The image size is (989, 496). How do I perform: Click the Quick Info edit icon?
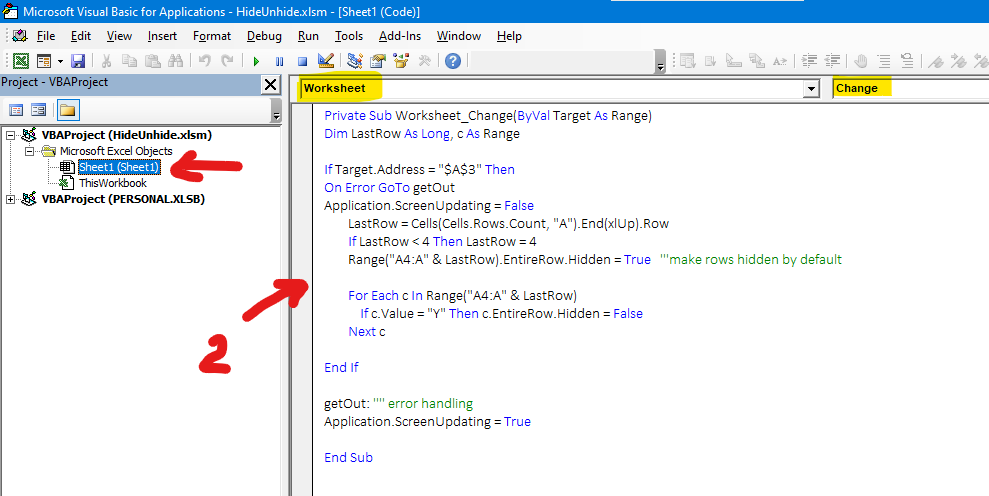click(x=734, y=61)
